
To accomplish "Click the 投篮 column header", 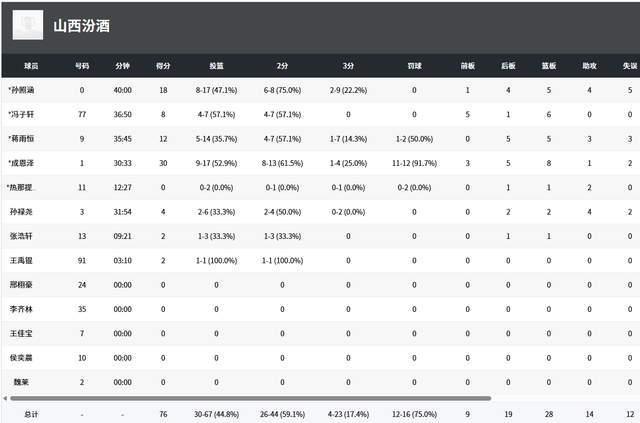I will (216, 66).
